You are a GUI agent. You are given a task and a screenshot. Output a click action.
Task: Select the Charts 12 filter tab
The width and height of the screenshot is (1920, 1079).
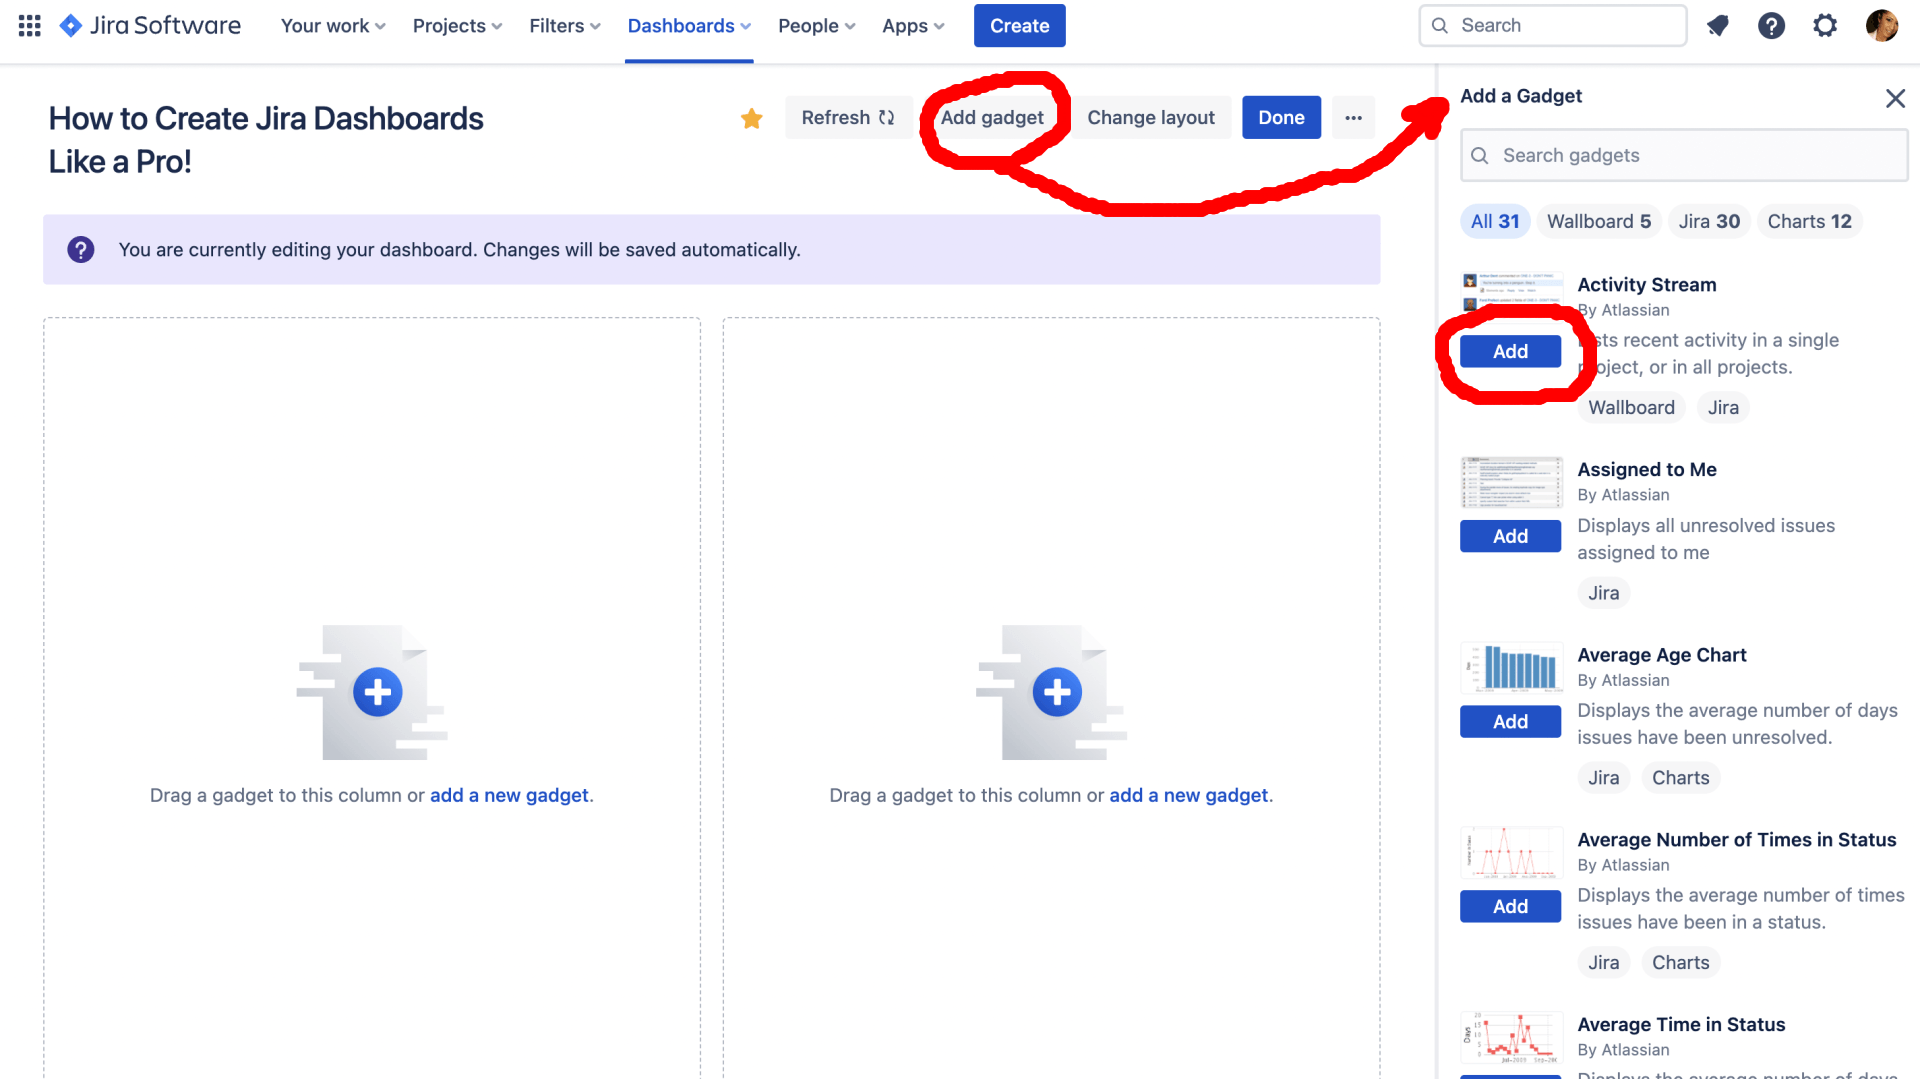(x=1809, y=222)
